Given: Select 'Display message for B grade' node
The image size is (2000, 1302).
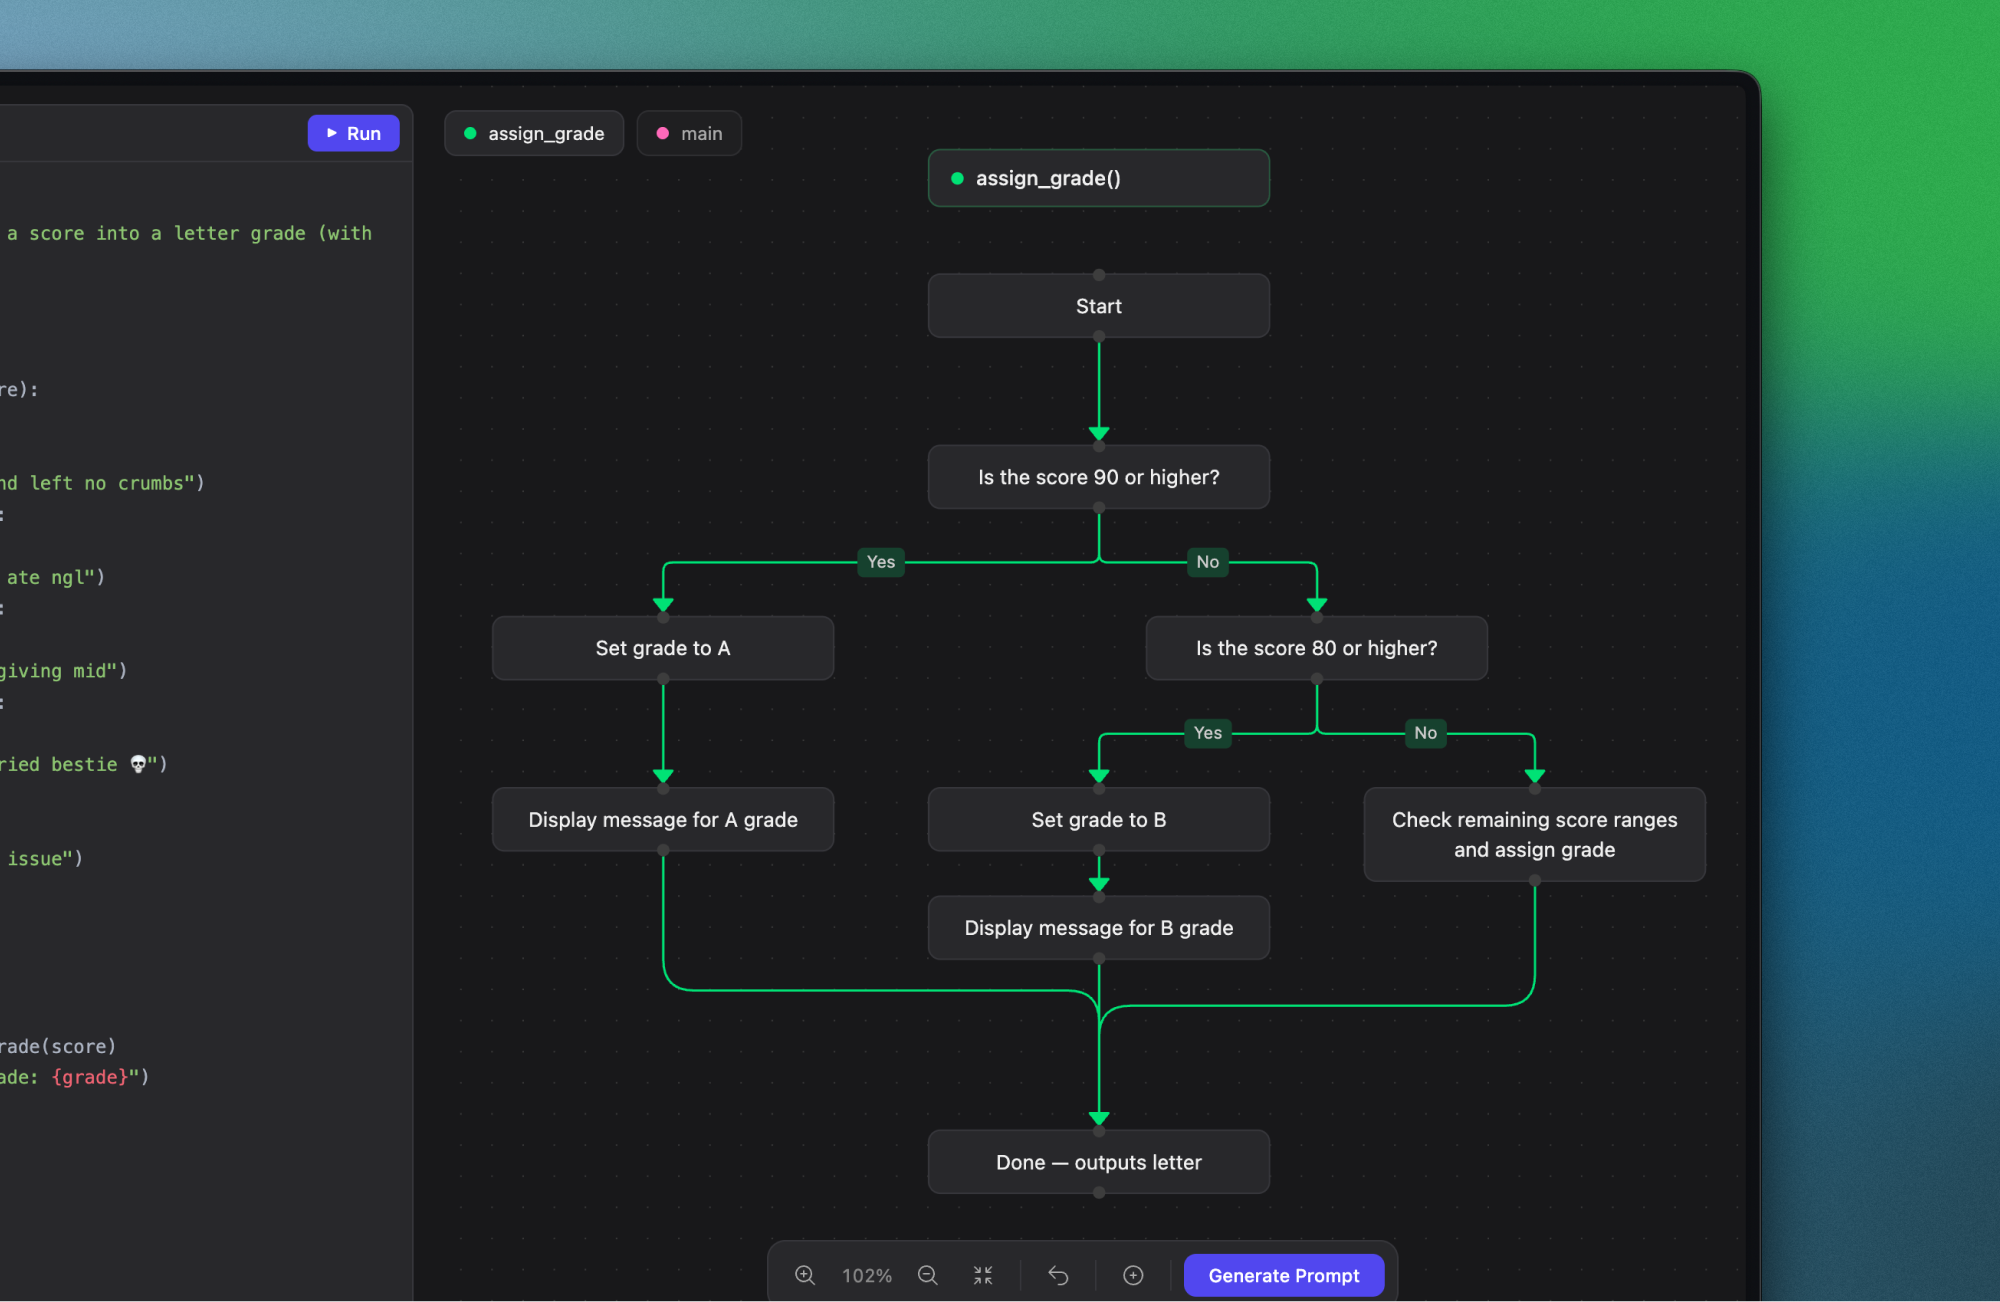Looking at the screenshot, I should 1098,927.
